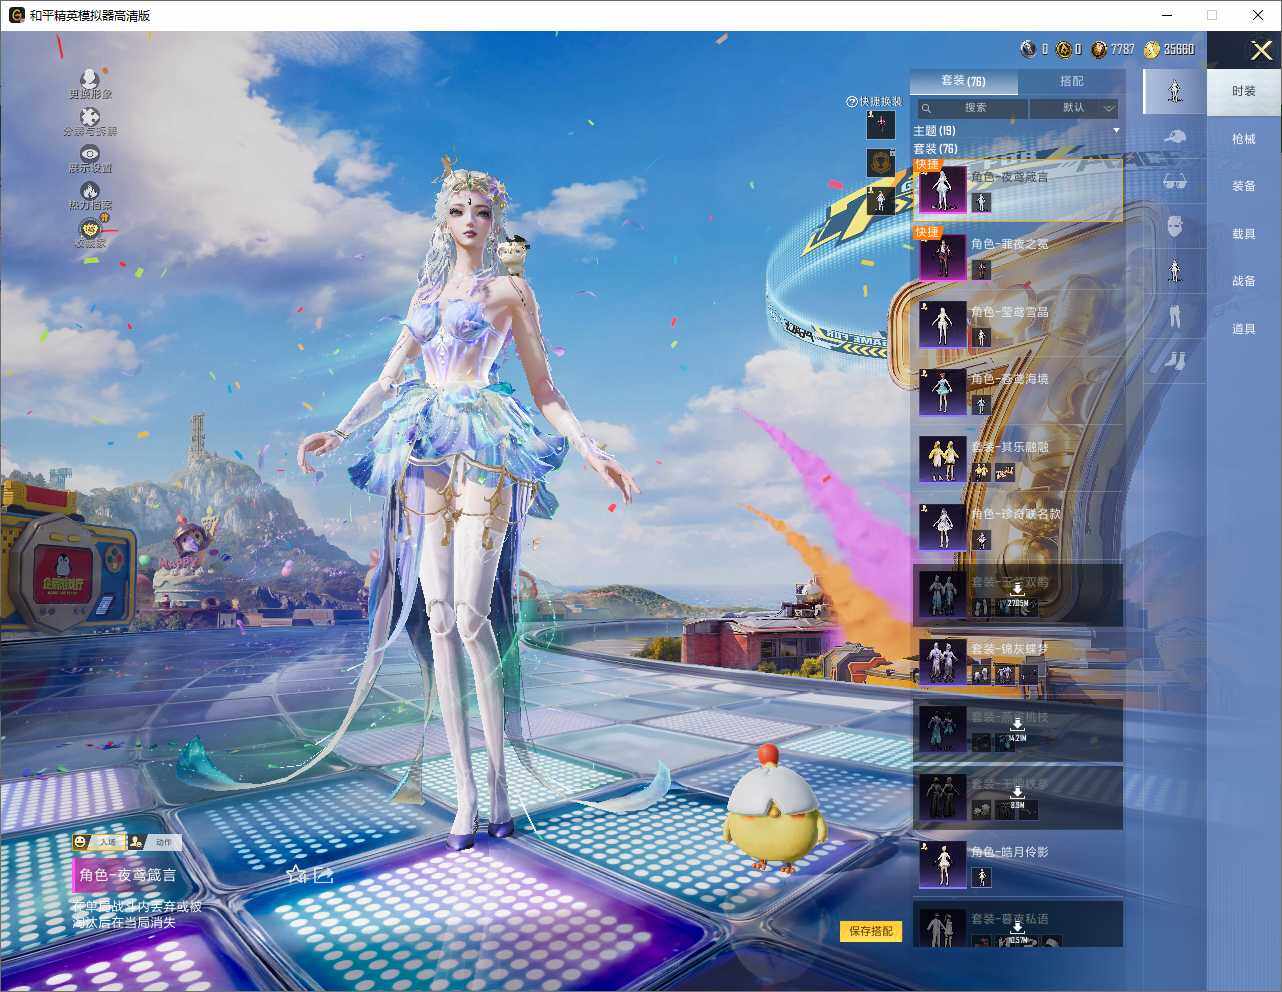Switch to the 入场 entrance emote tab
Viewport: 1282px width, 992px height.
[98, 842]
